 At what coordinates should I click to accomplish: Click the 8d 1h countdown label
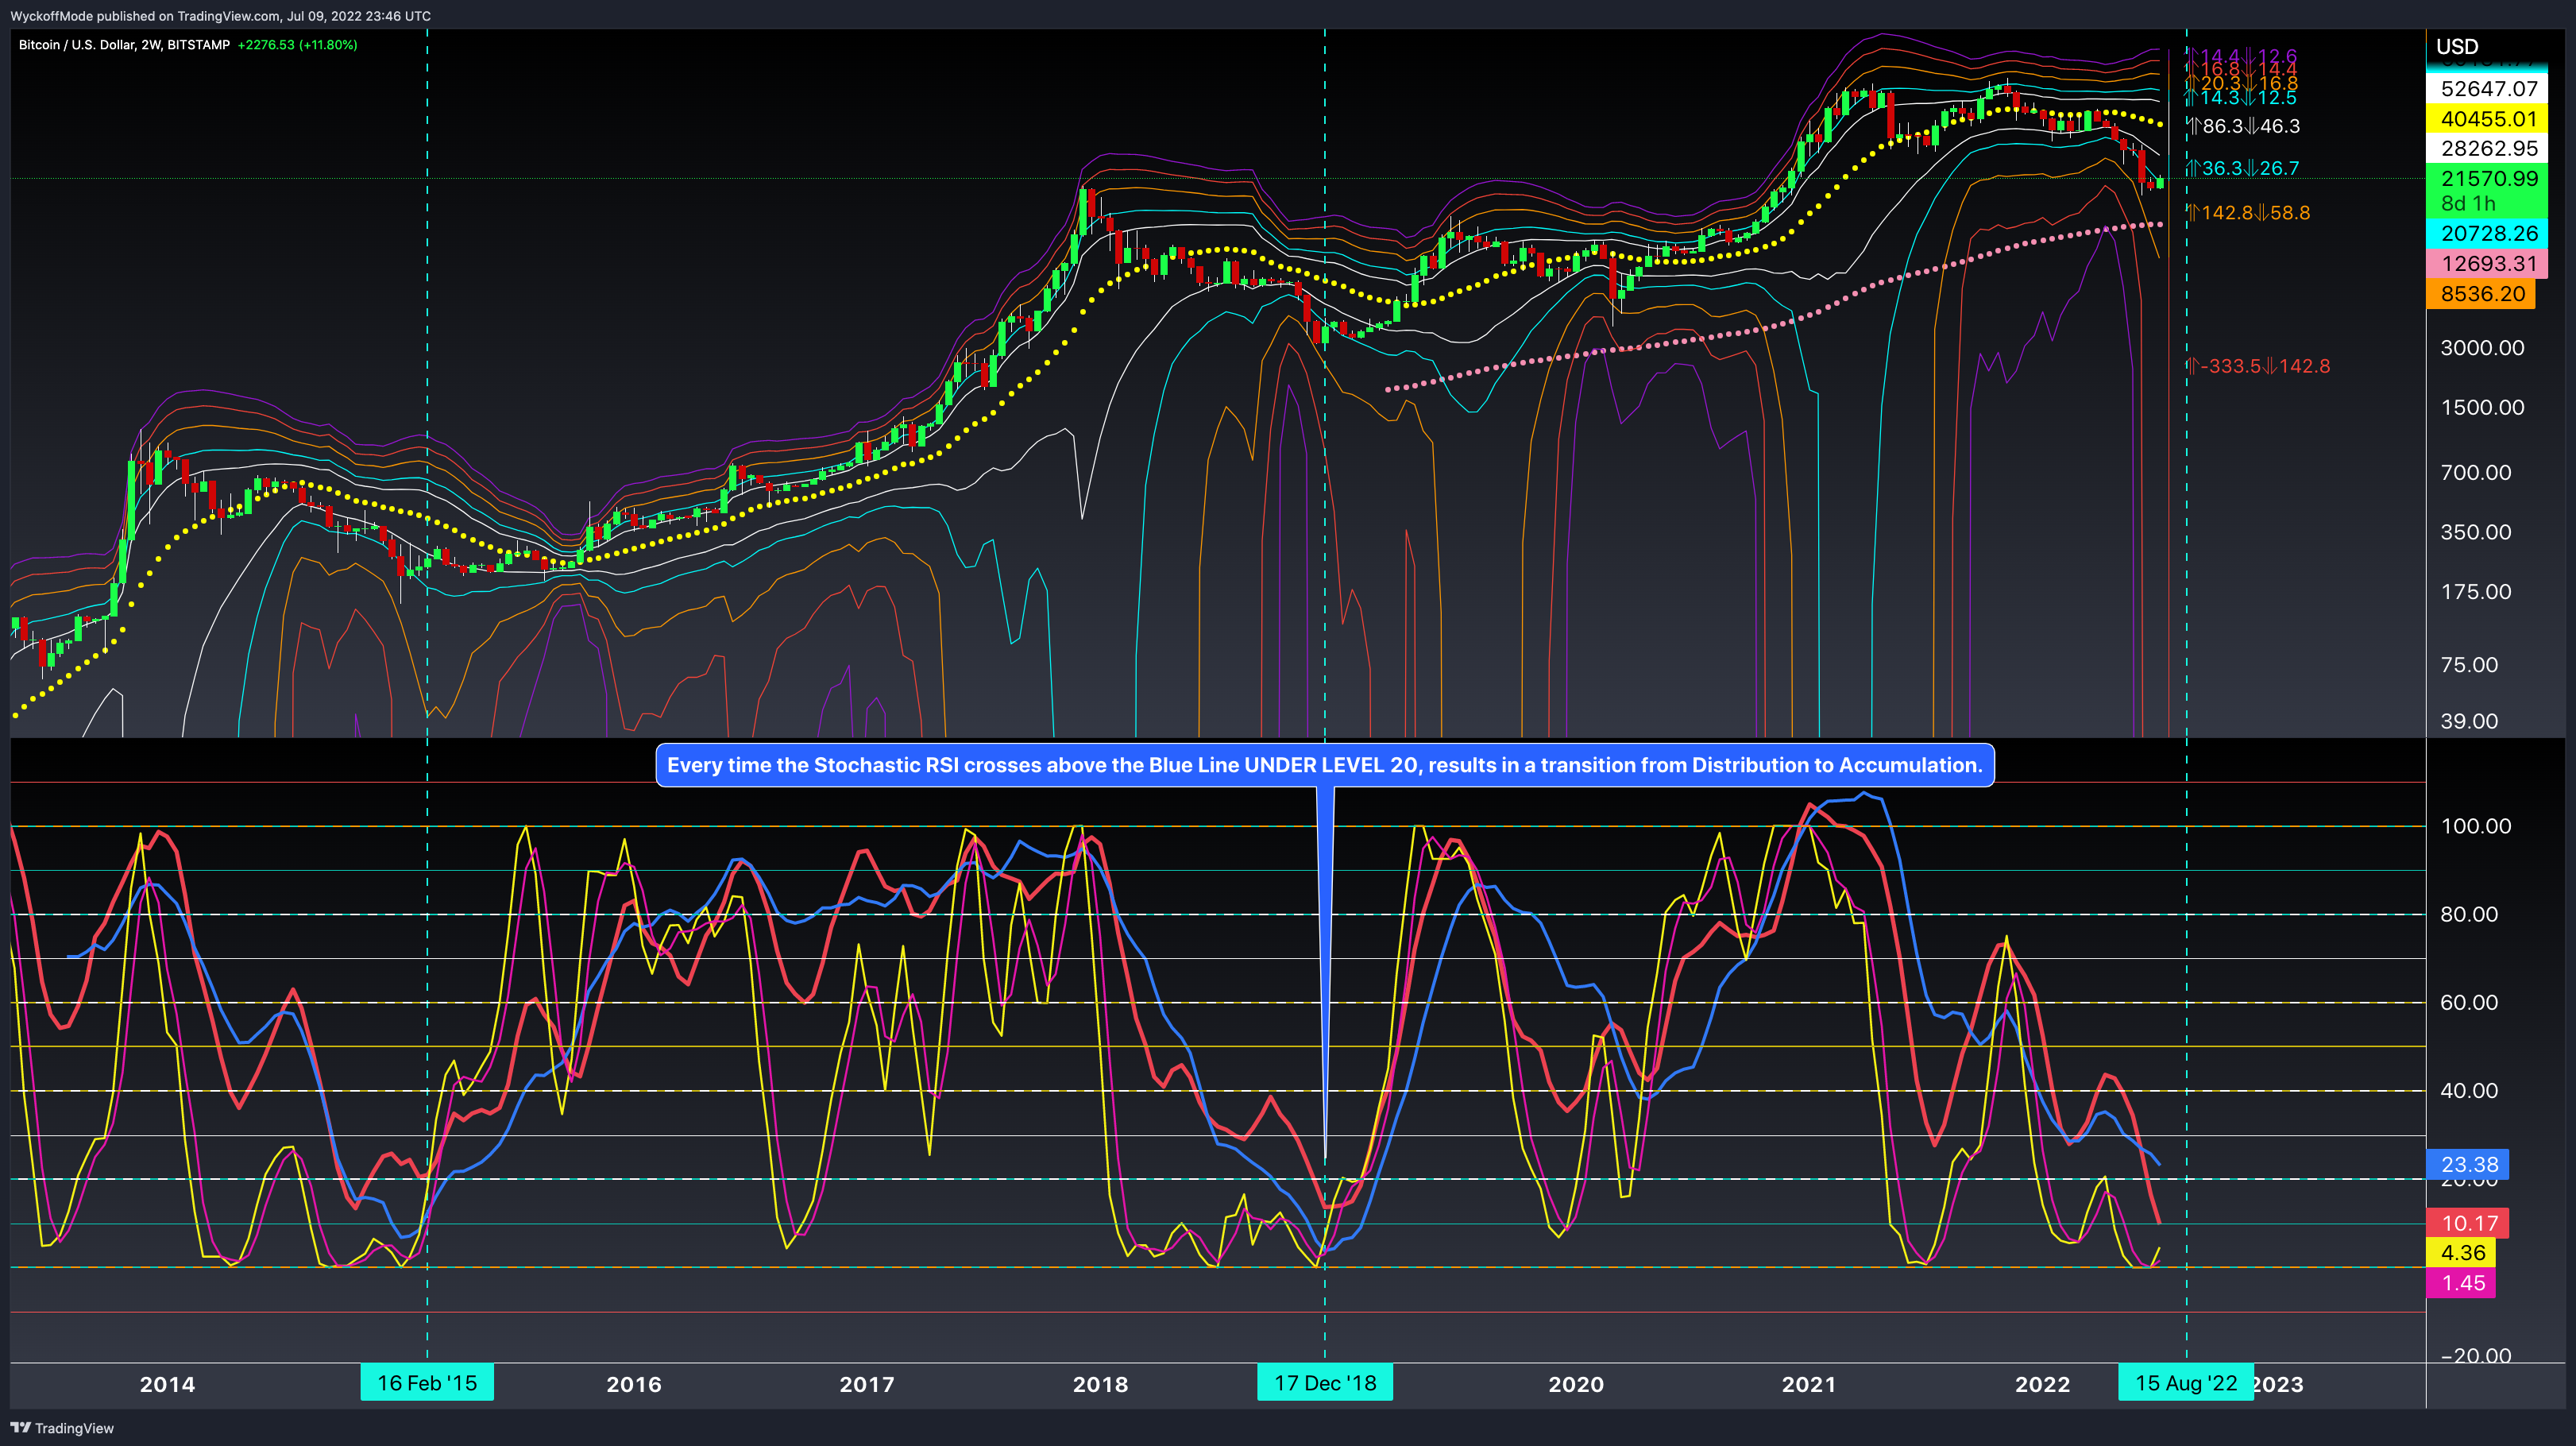coord(2468,204)
